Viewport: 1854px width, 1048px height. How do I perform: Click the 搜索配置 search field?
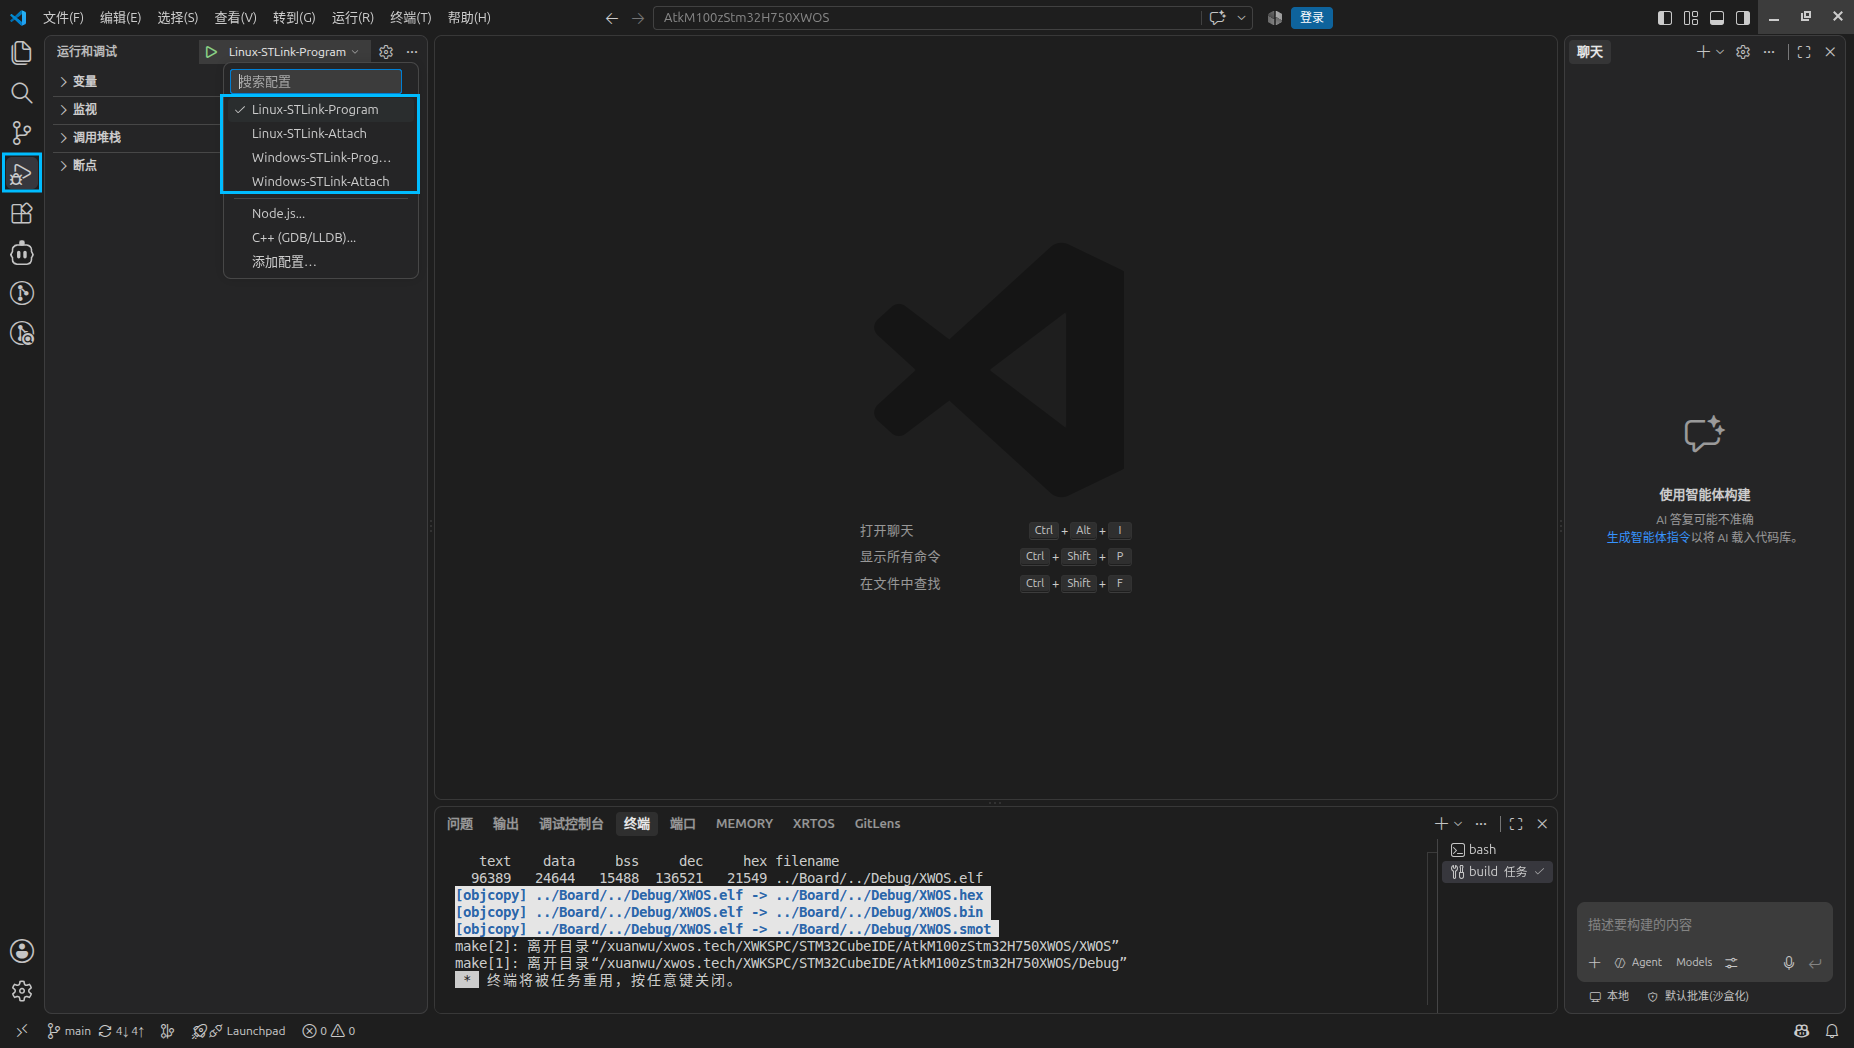[x=316, y=81]
